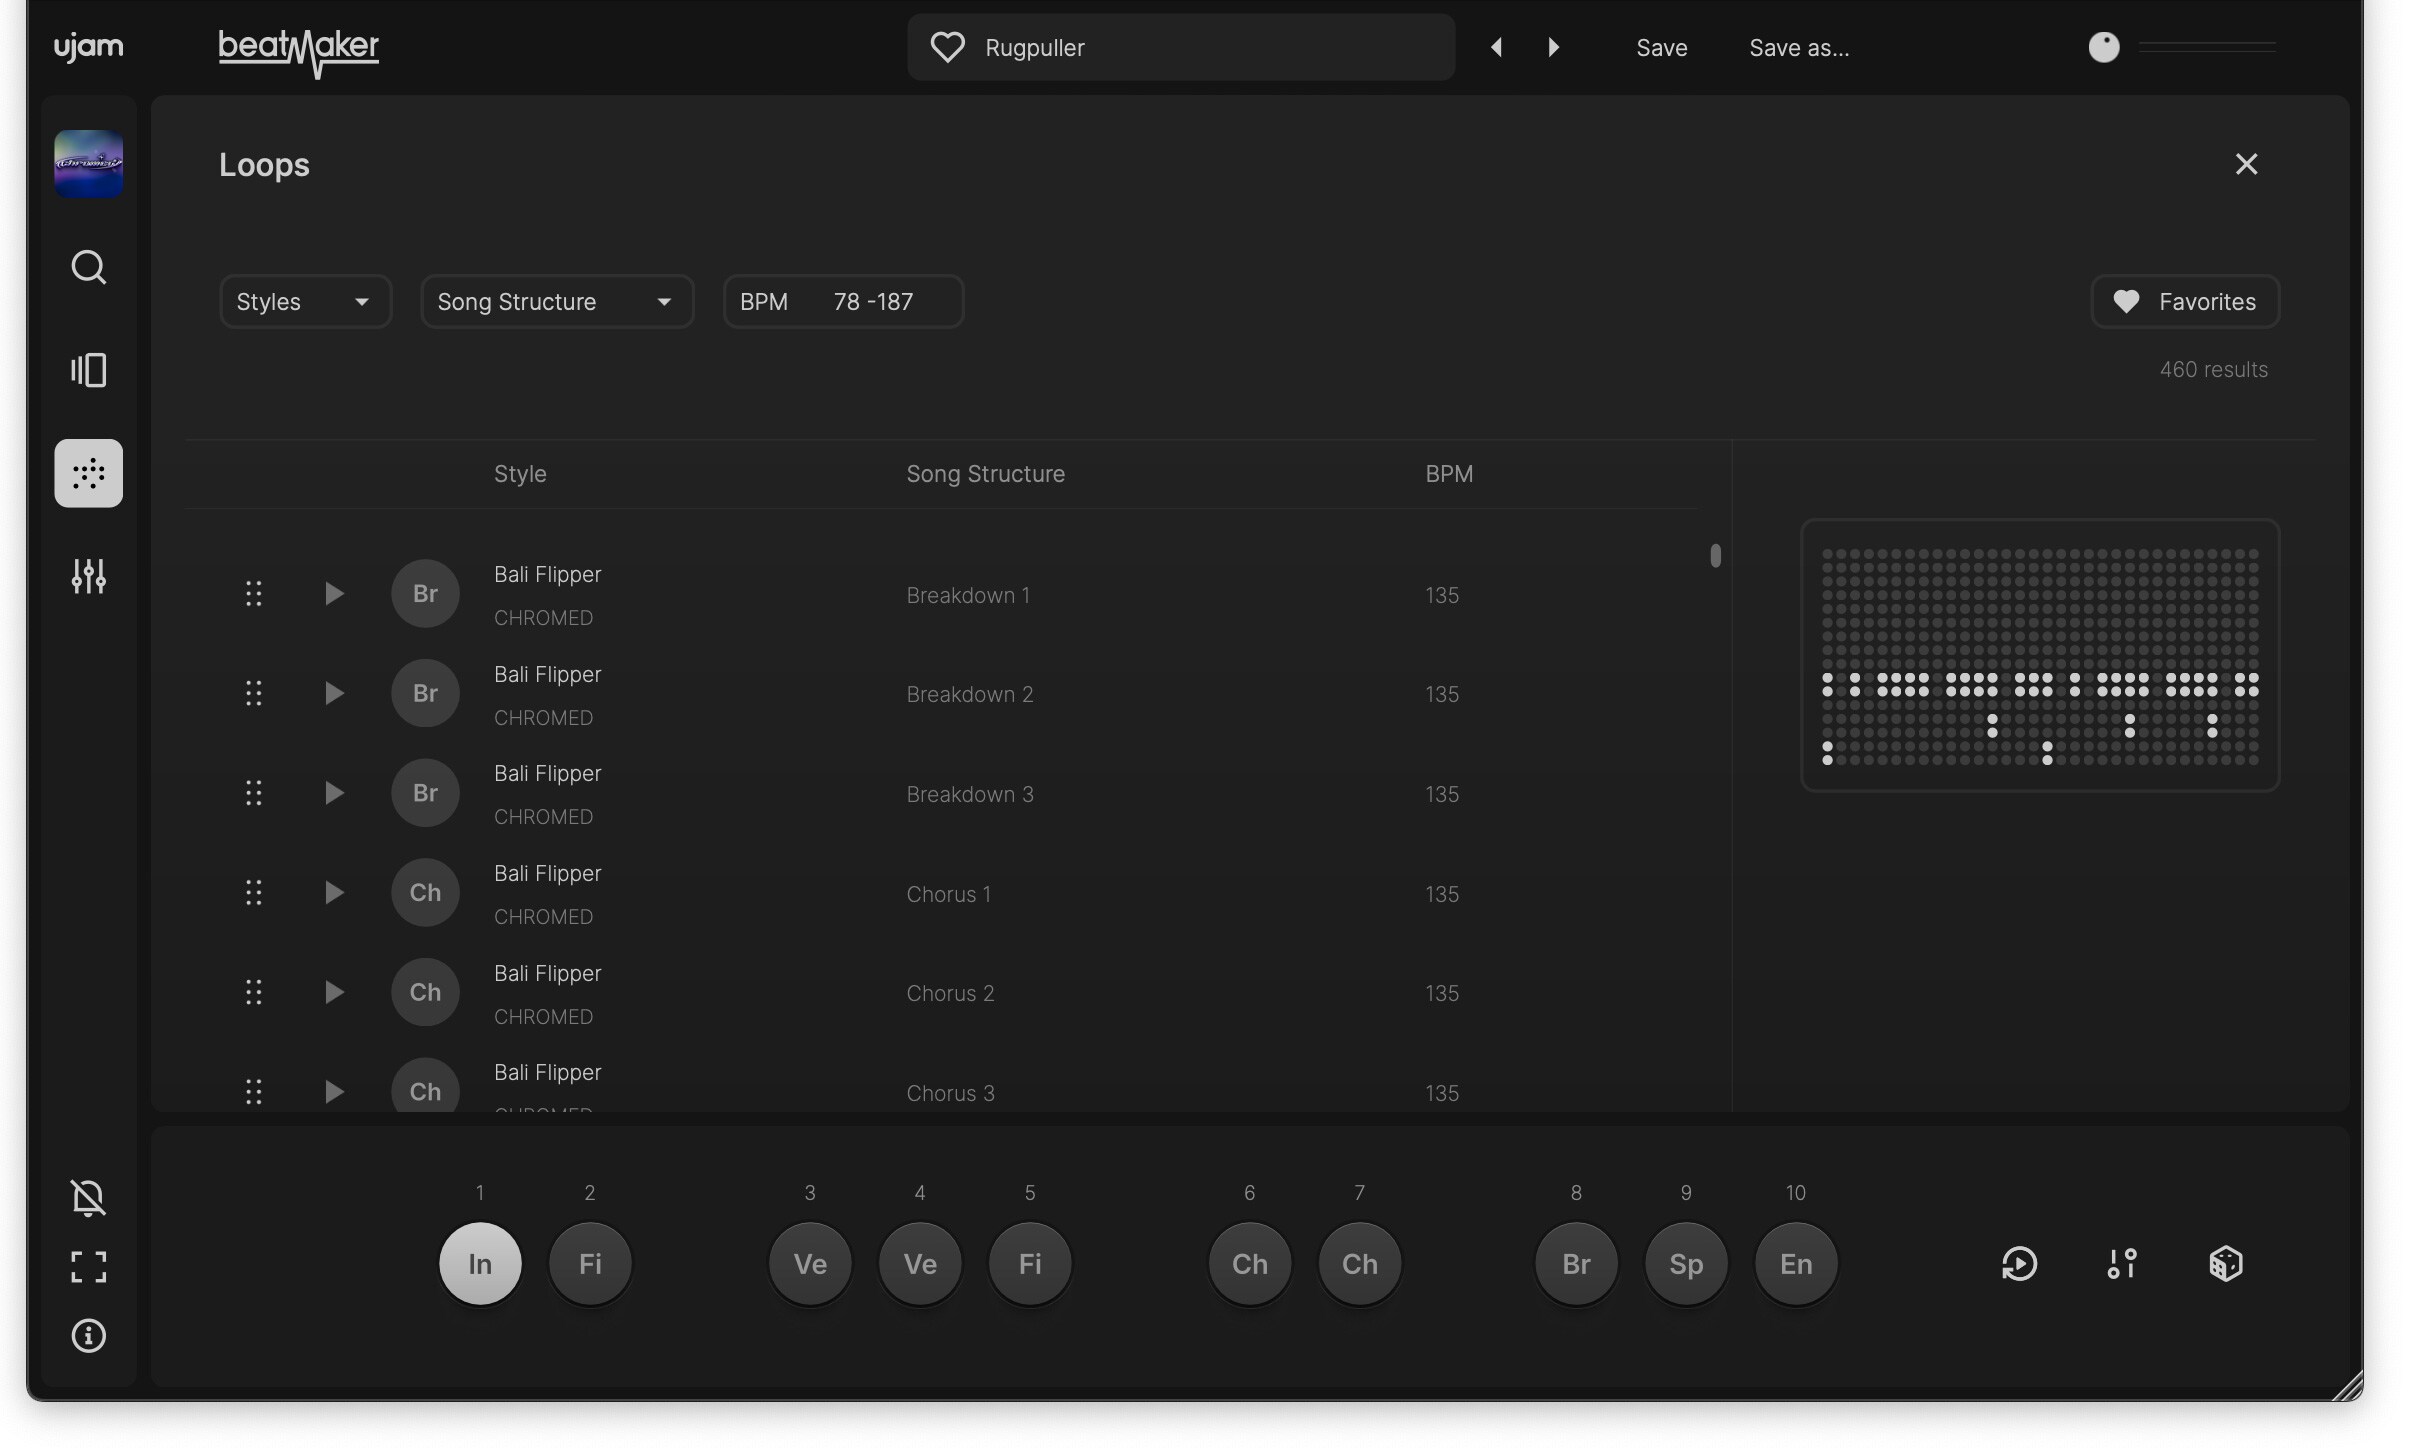Open the kit library sidebar icon
Screen dimensions: 2409x1455
click(88, 370)
